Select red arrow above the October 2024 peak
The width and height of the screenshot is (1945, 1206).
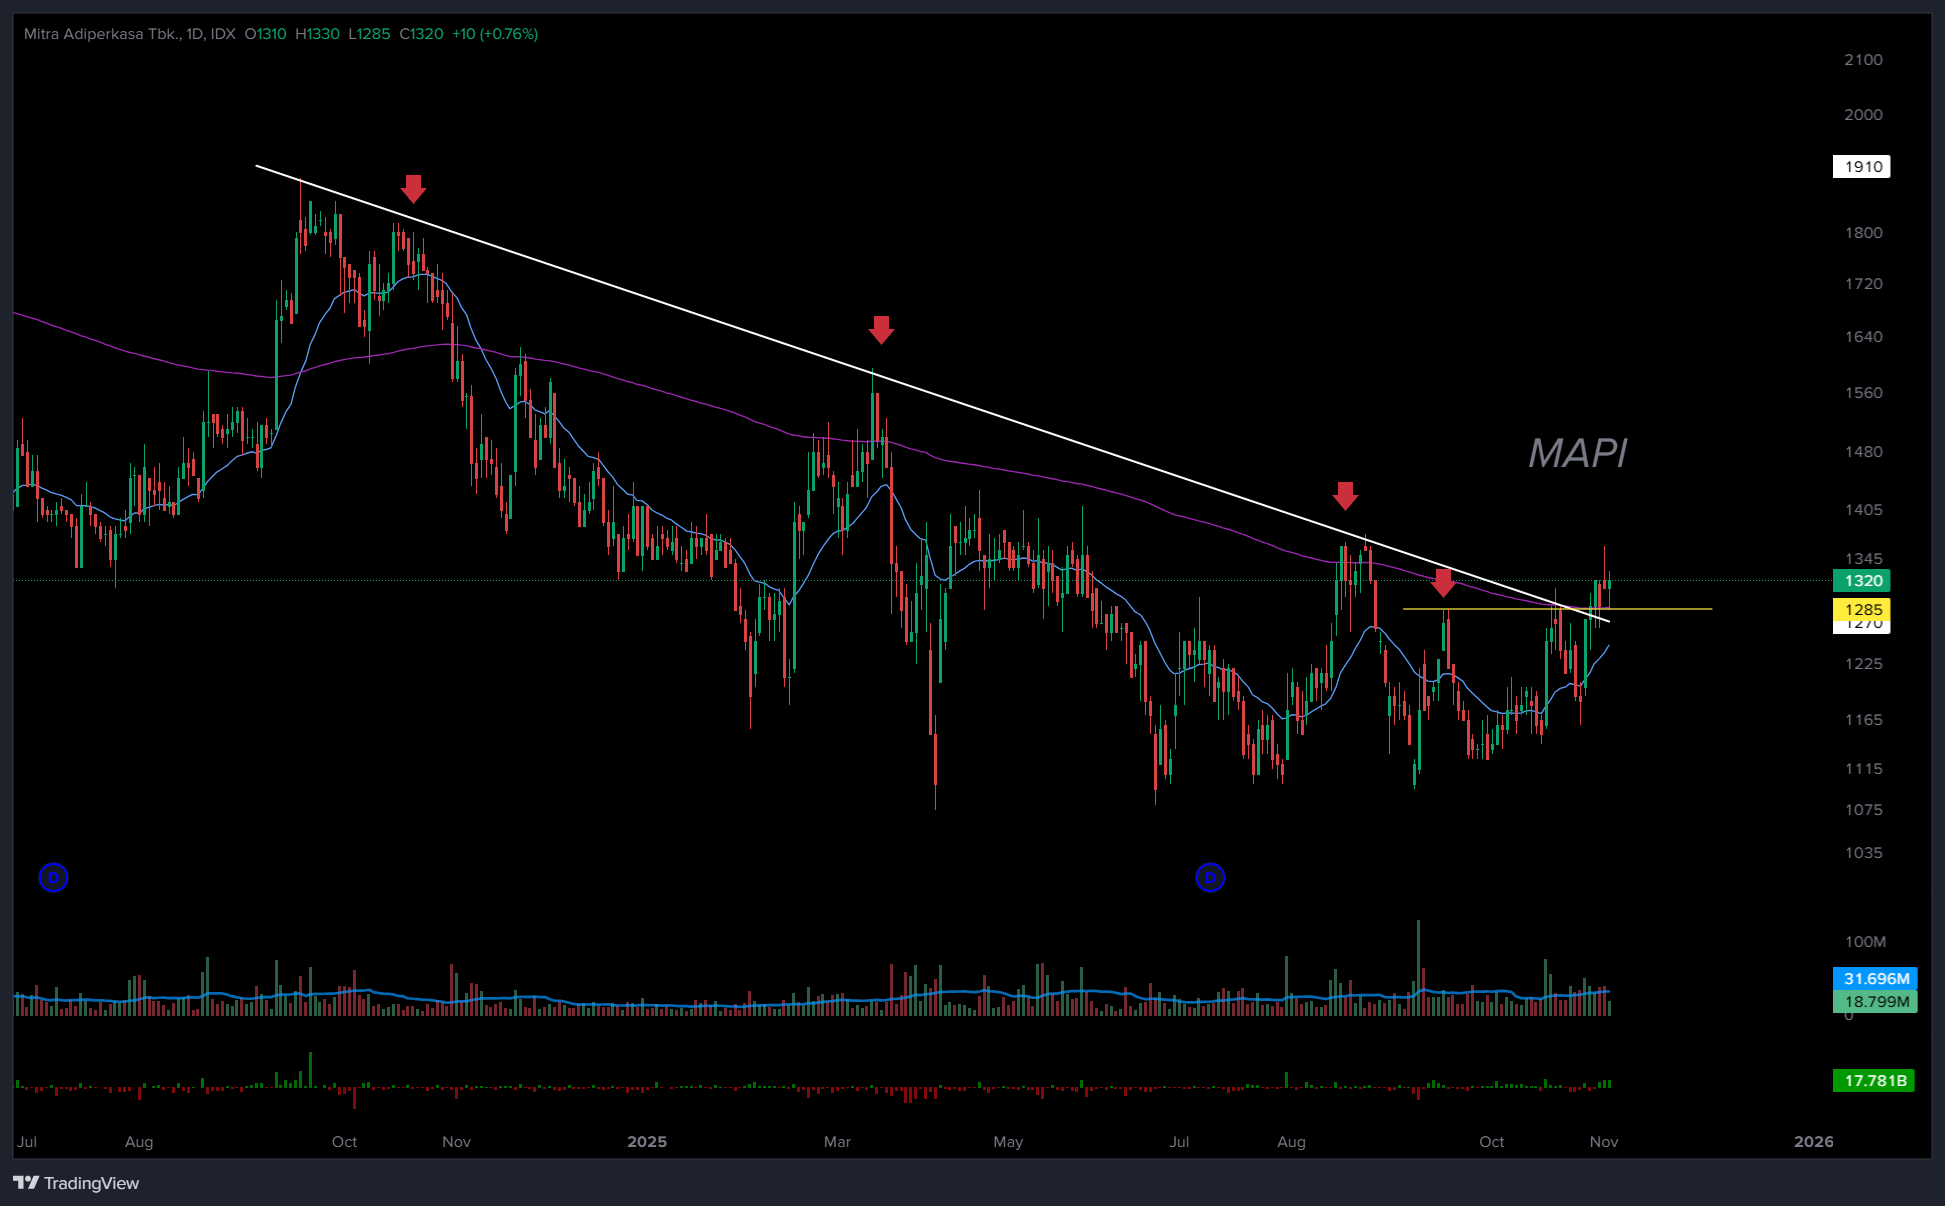point(413,188)
